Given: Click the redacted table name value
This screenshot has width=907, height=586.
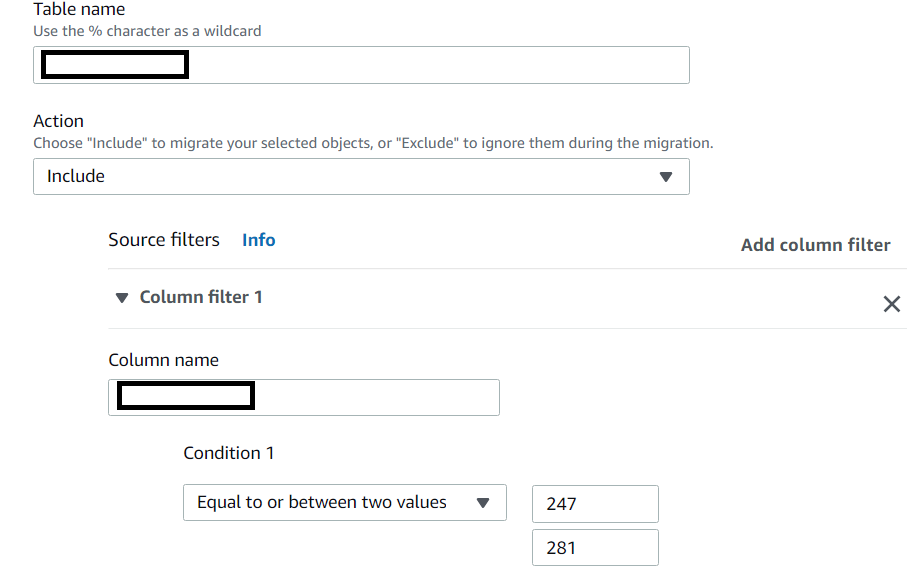Looking at the screenshot, I should (115, 66).
